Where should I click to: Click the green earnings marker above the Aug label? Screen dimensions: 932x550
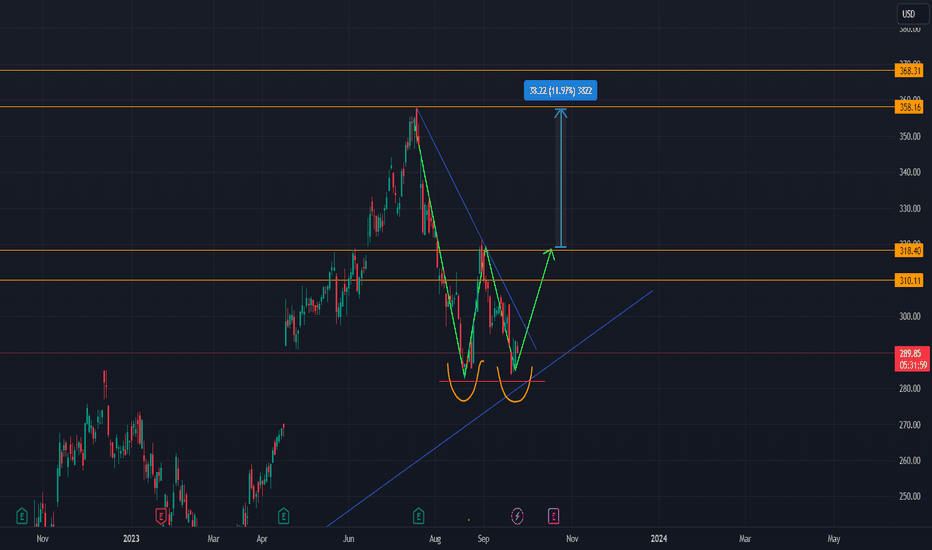pyautogui.click(x=418, y=516)
